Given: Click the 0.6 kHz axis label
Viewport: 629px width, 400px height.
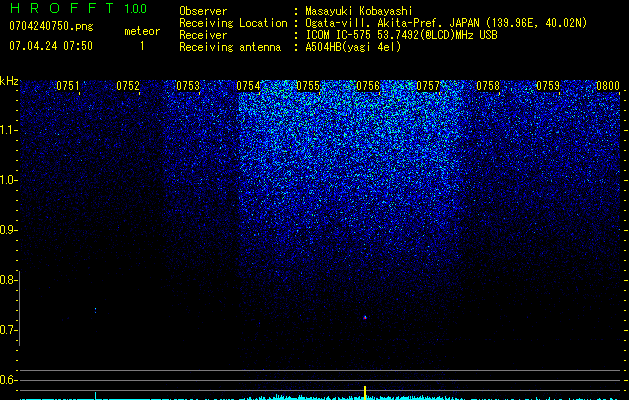Looking at the screenshot, I should pos(8,380).
